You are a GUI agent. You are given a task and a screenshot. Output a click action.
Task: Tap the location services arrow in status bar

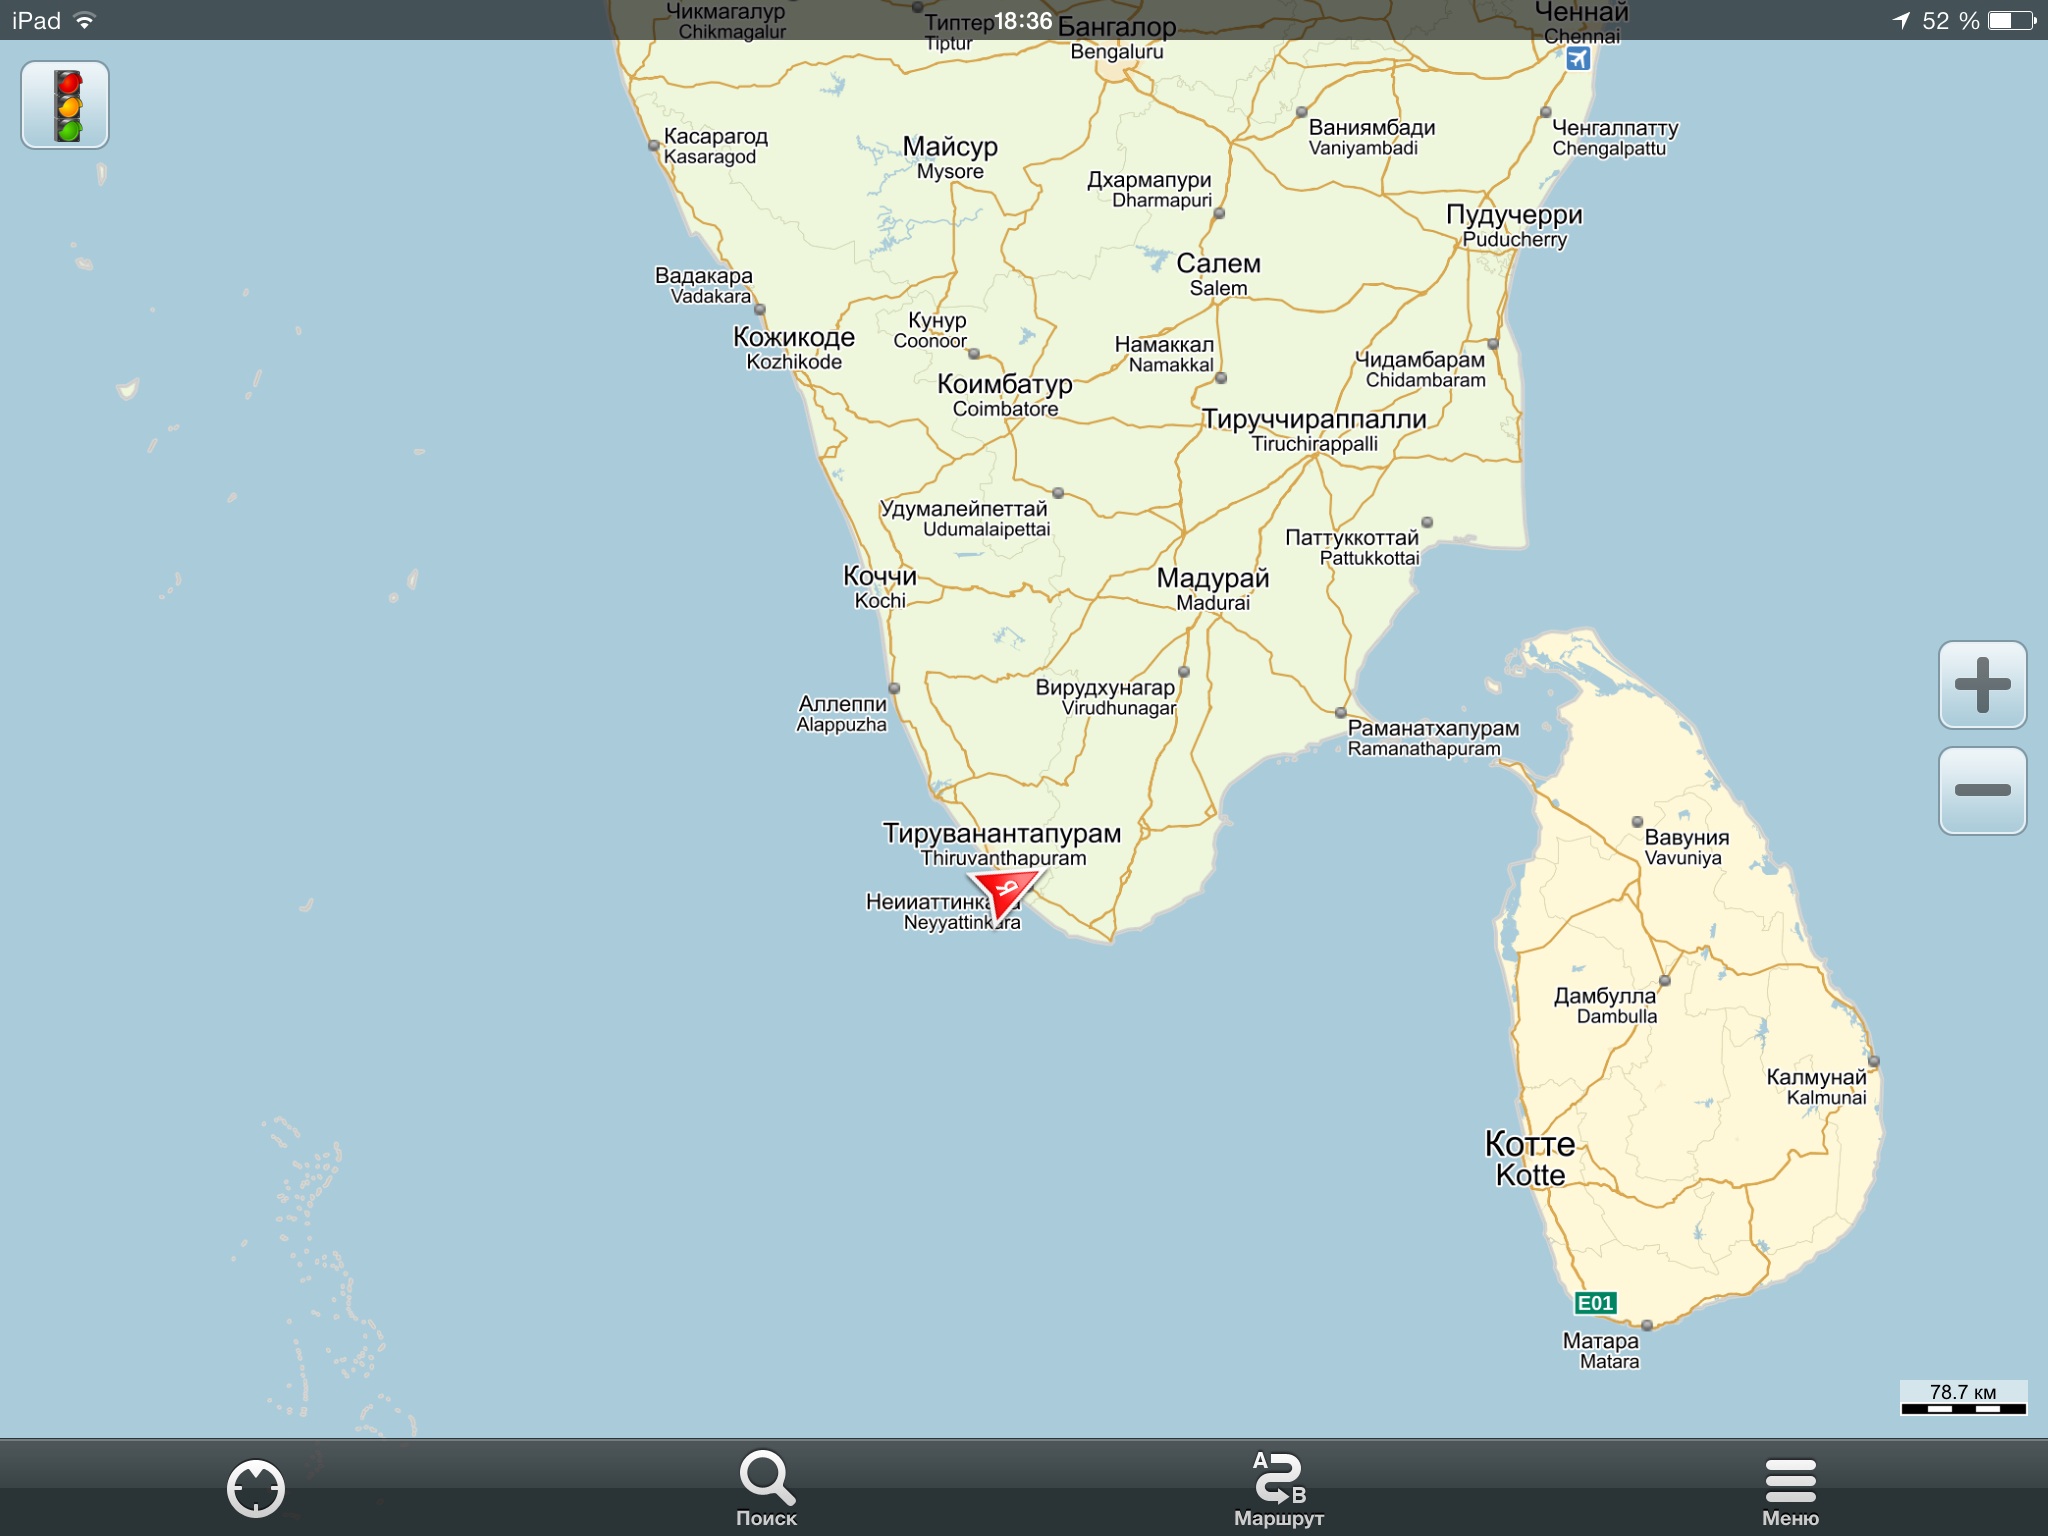[x=1901, y=20]
